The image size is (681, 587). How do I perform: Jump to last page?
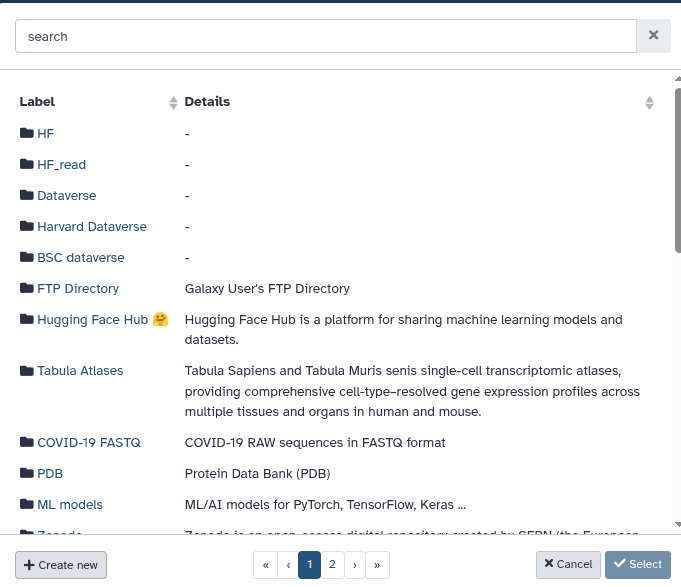pos(377,565)
